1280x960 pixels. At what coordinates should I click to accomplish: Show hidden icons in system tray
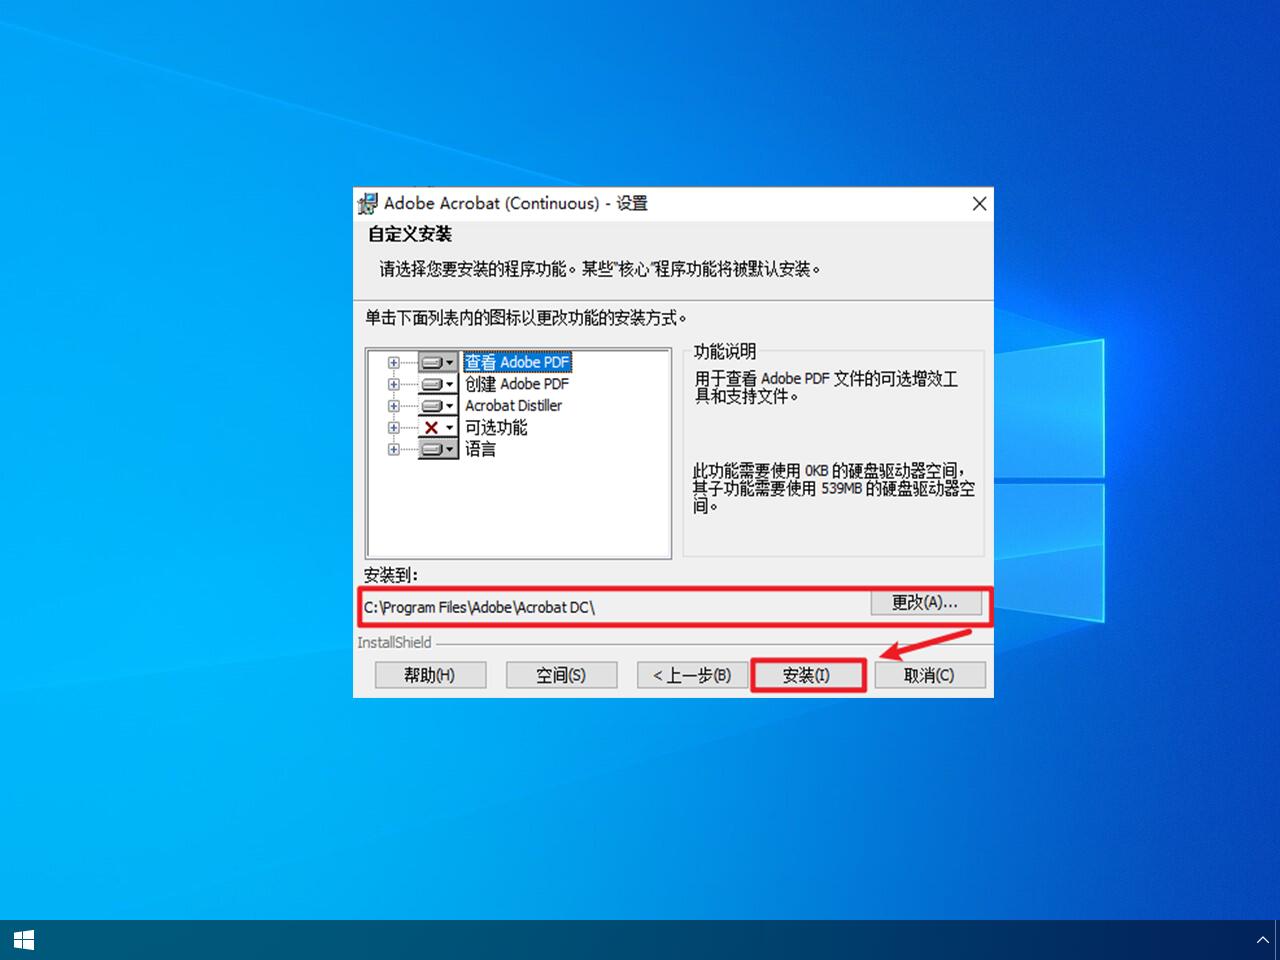pos(1262,940)
